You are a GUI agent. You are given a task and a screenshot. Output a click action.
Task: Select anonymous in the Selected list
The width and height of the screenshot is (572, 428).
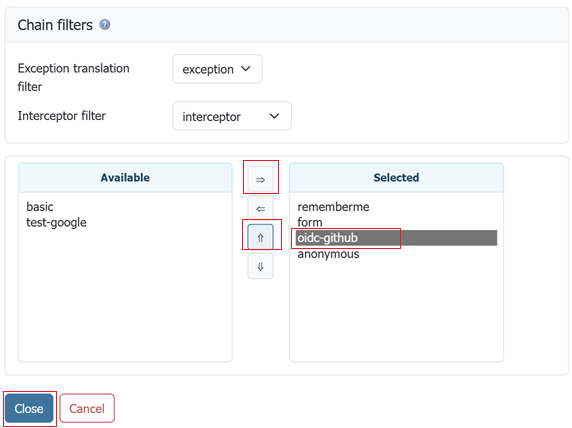pos(328,254)
